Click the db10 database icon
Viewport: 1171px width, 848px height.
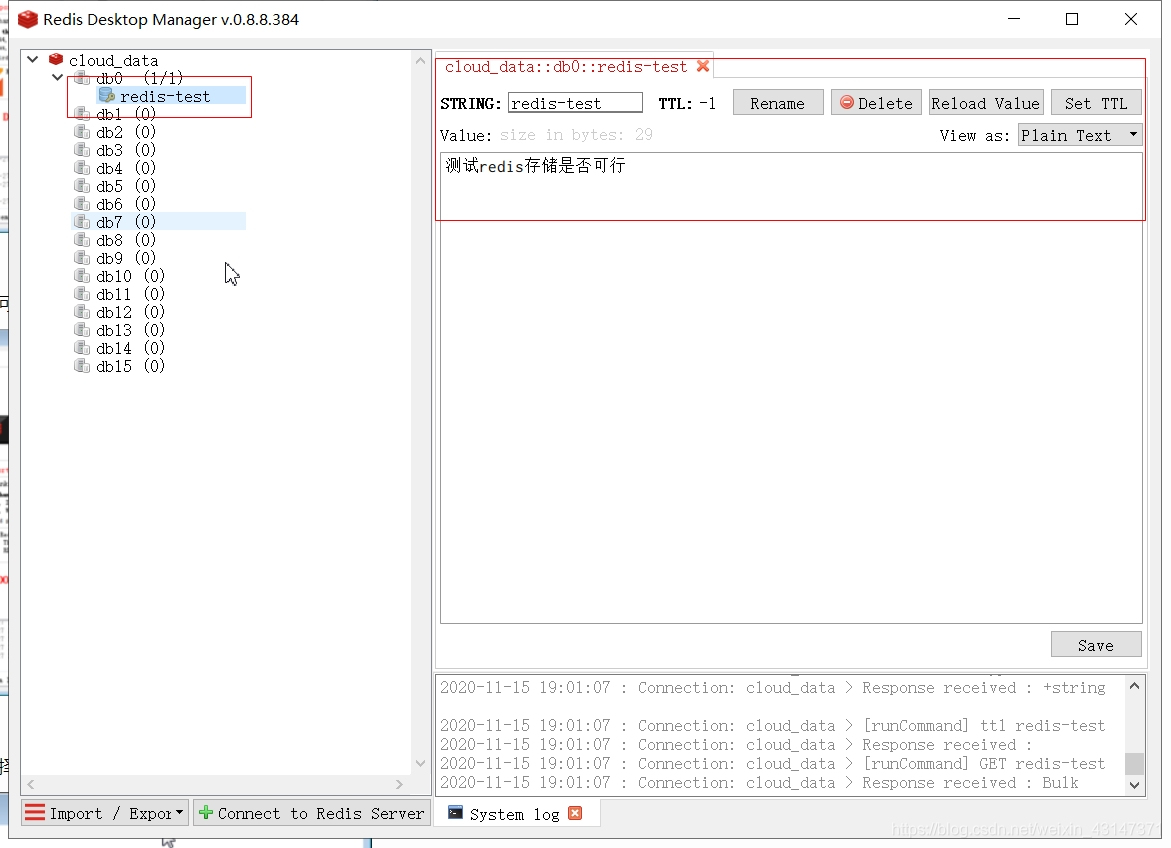tap(82, 276)
